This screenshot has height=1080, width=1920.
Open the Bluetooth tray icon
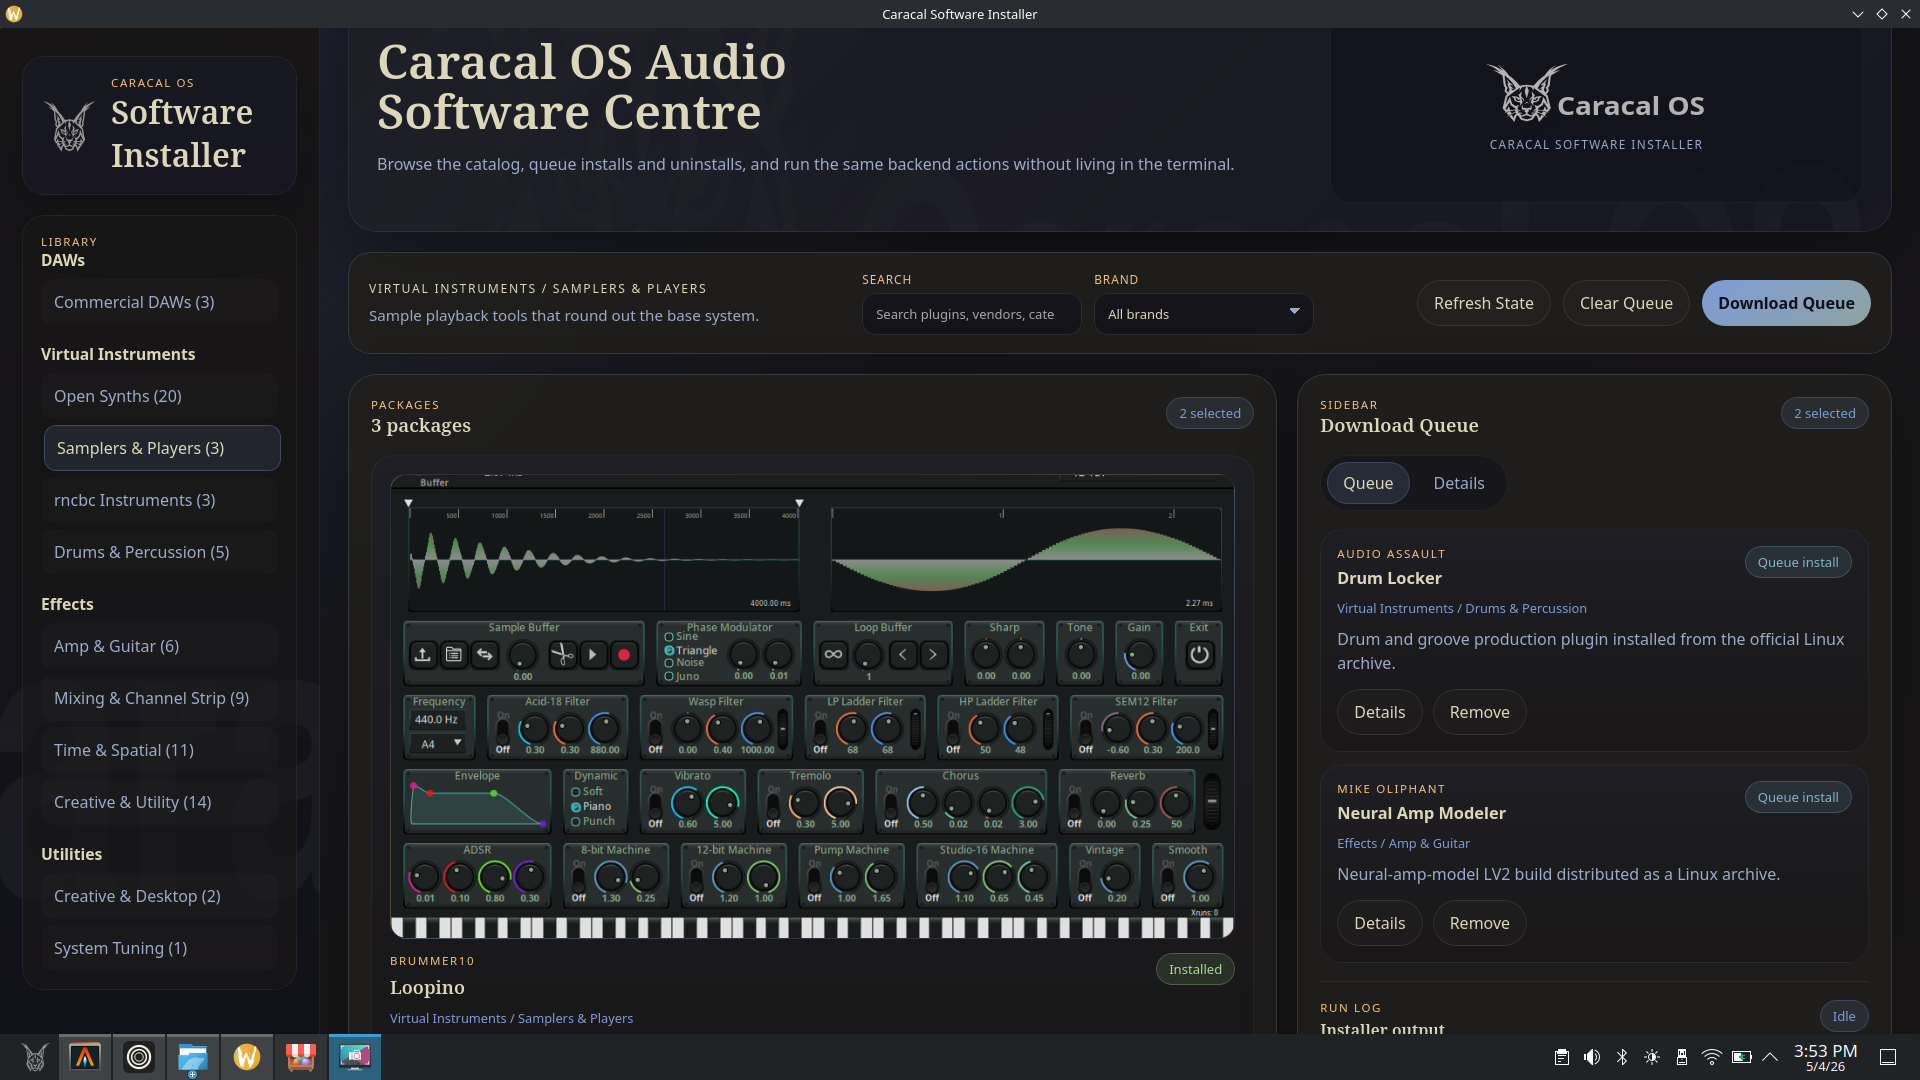coord(1622,1057)
